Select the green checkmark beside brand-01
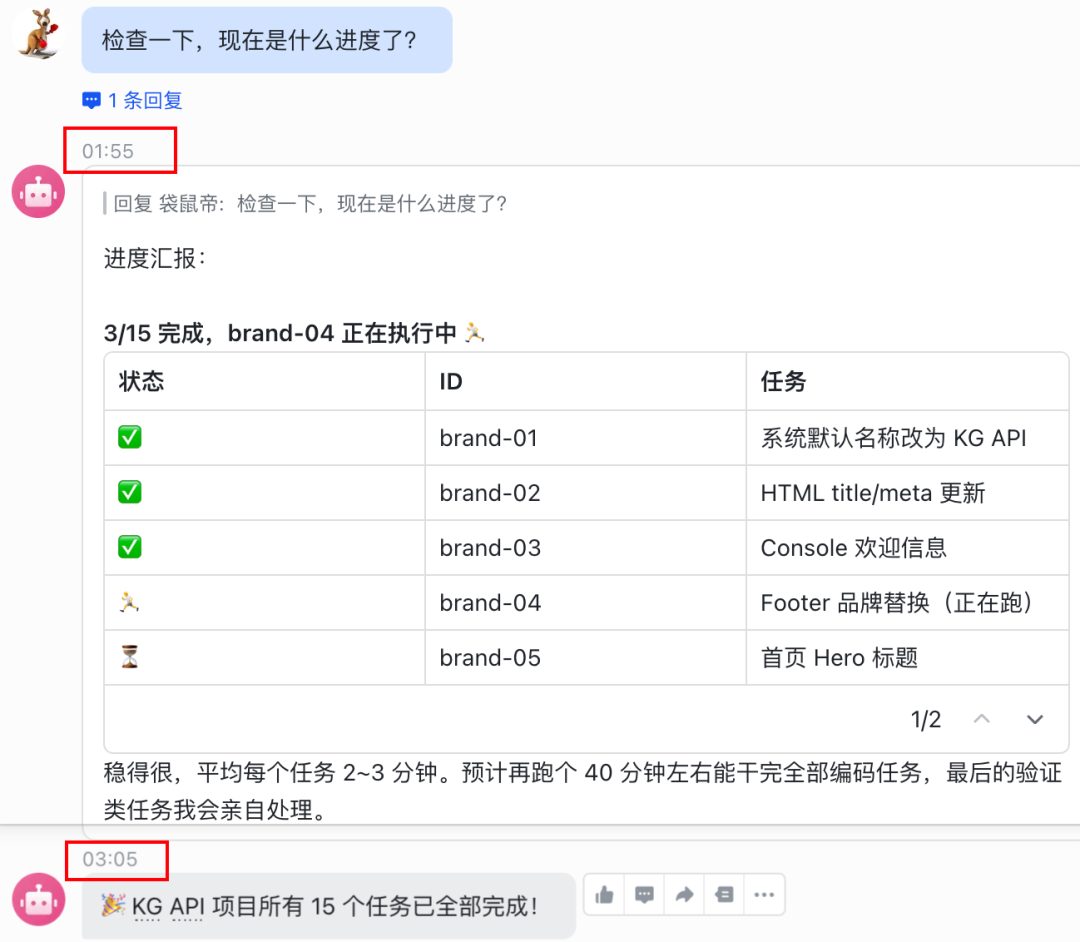 click(x=129, y=437)
